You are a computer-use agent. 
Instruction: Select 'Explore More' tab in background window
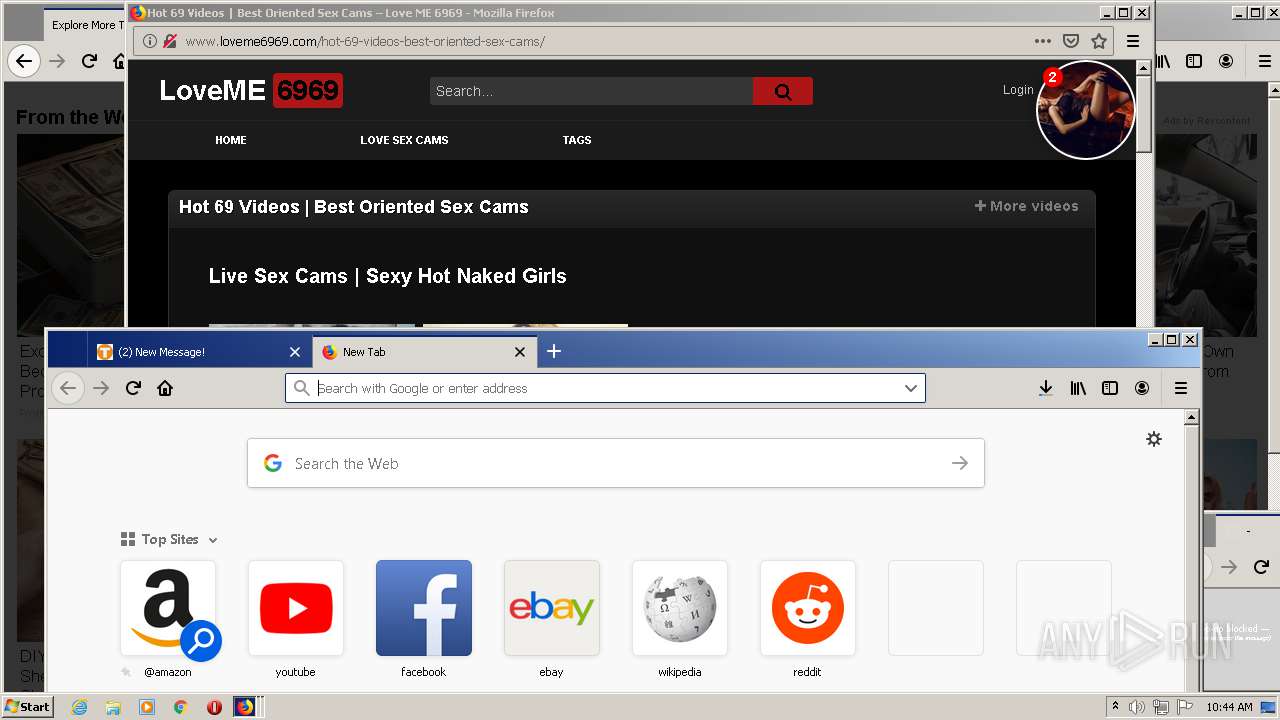(x=85, y=25)
